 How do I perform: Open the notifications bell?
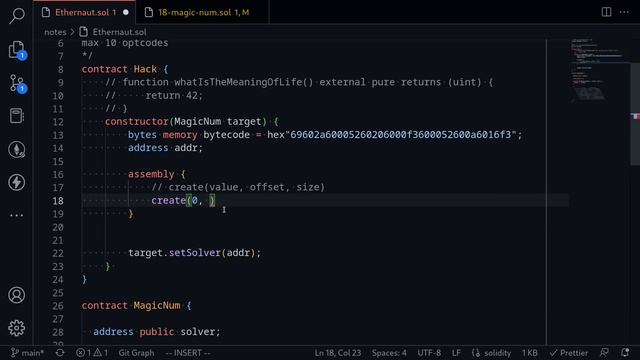[625, 353]
